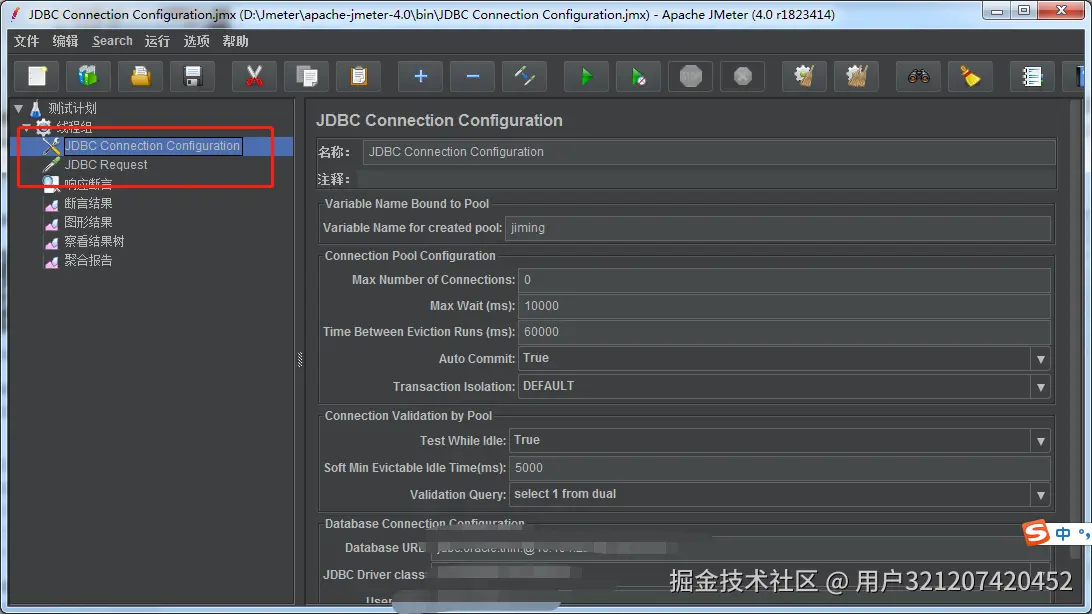
Task: Collapse the 线程组 tree node arrow
Action: [26, 127]
